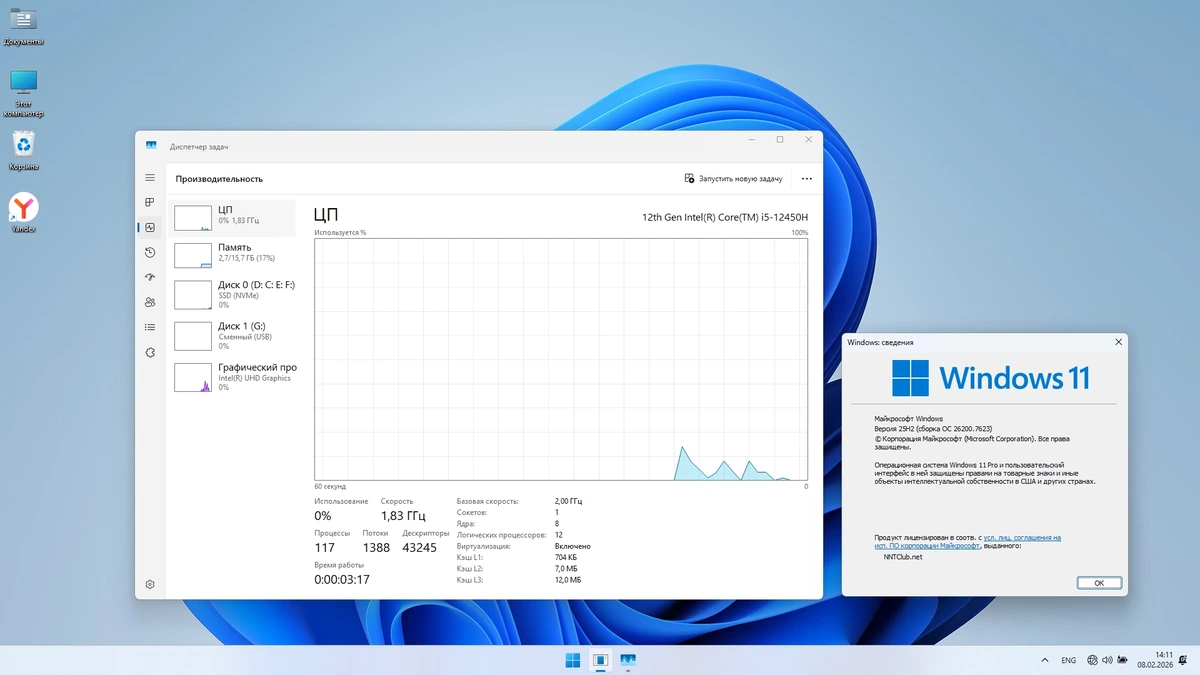This screenshot has width=1200, height=675.
Task: Open the Task Manager hamburger navigation menu
Action: pyautogui.click(x=150, y=178)
